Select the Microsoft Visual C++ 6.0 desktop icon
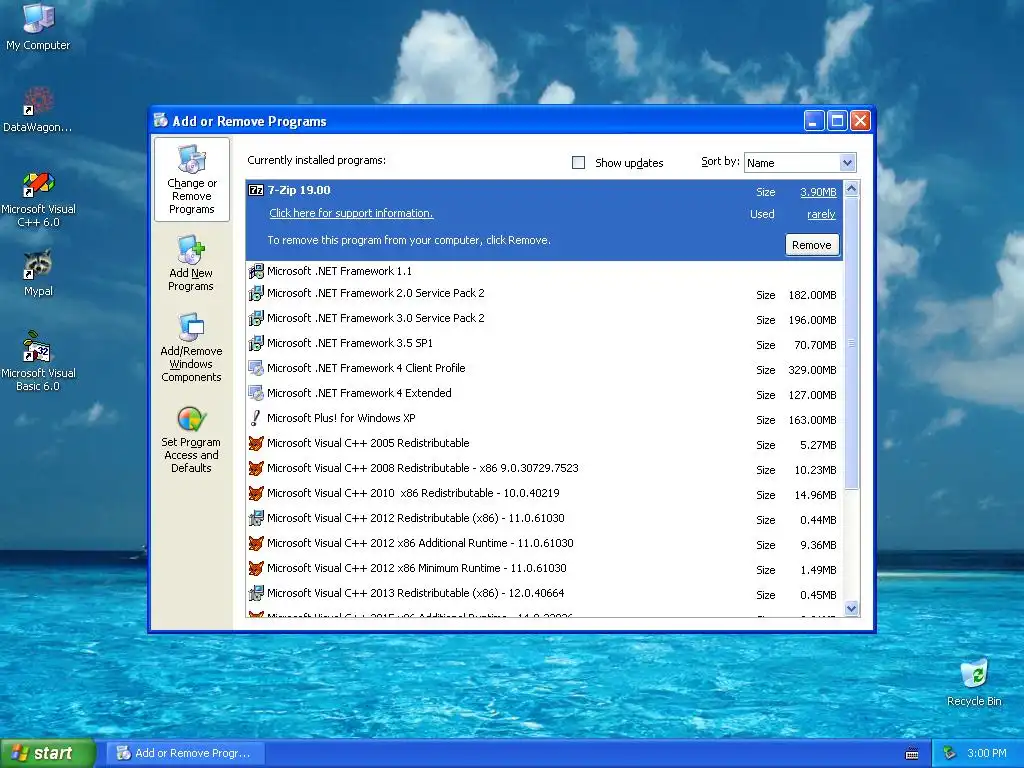Screen dimensions: 1024x768 pyautogui.click(x=38, y=184)
